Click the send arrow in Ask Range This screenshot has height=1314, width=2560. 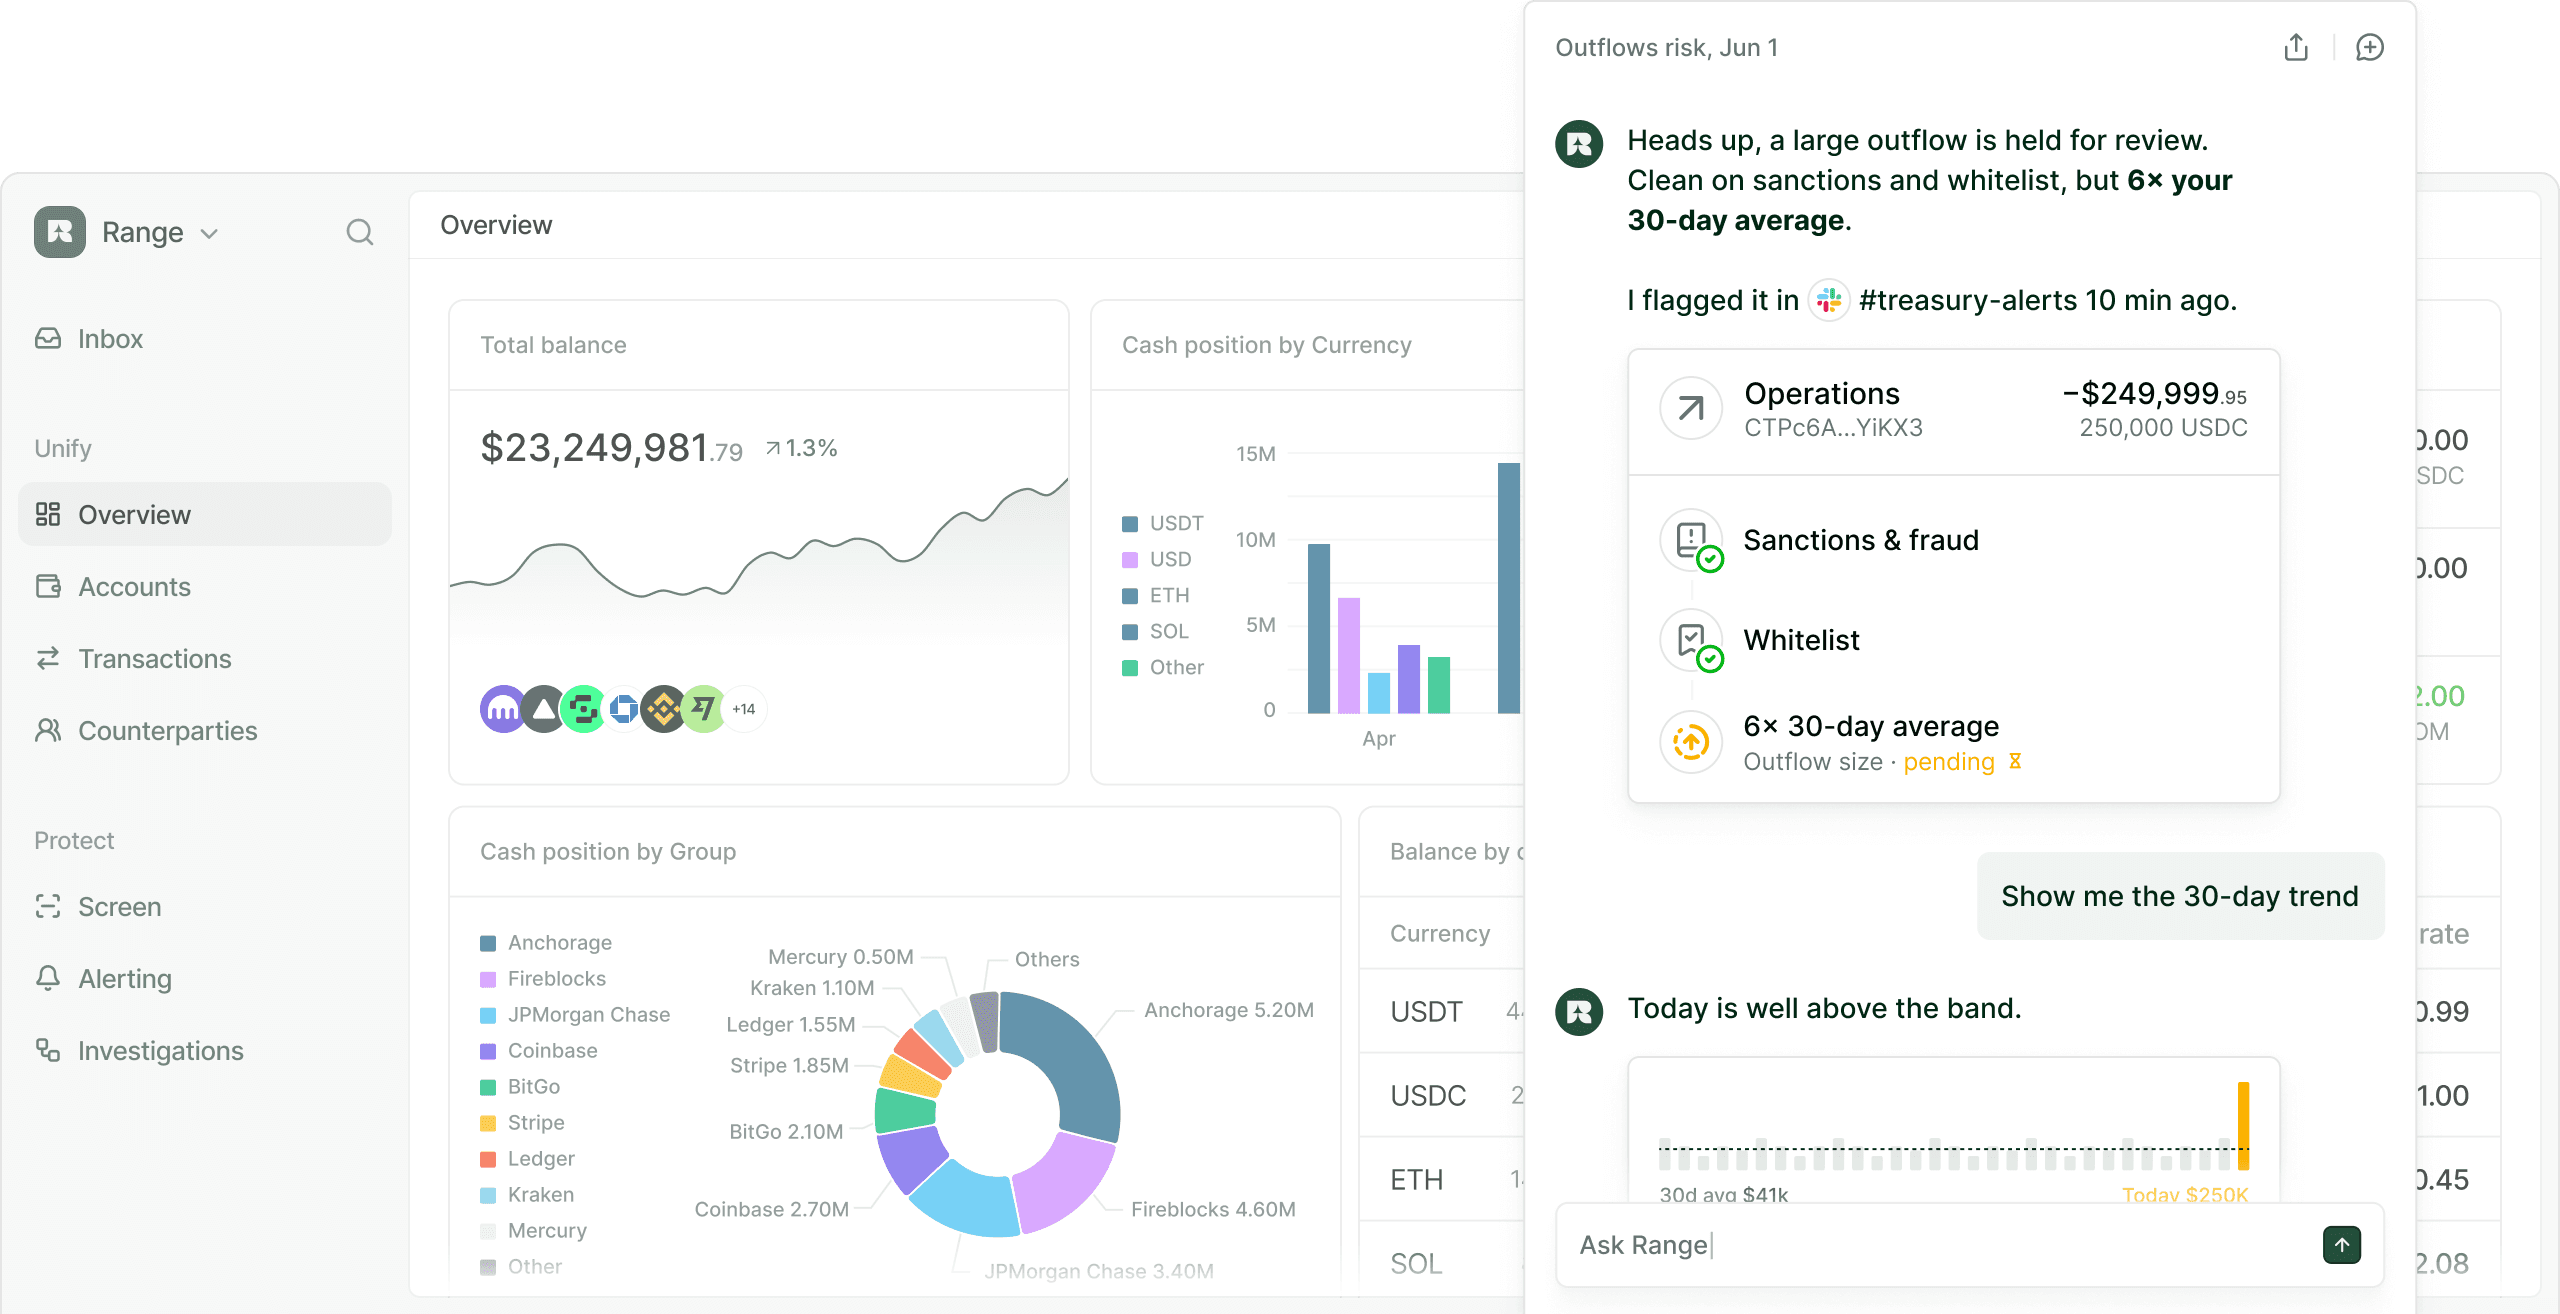click(x=2342, y=1245)
